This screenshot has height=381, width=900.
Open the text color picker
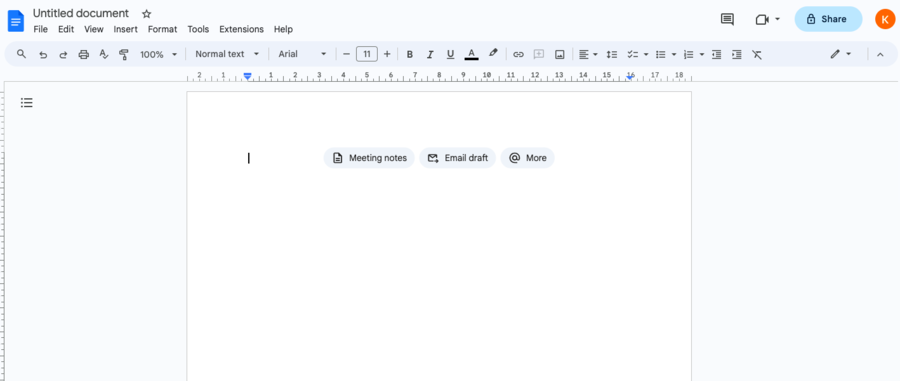[471, 55]
